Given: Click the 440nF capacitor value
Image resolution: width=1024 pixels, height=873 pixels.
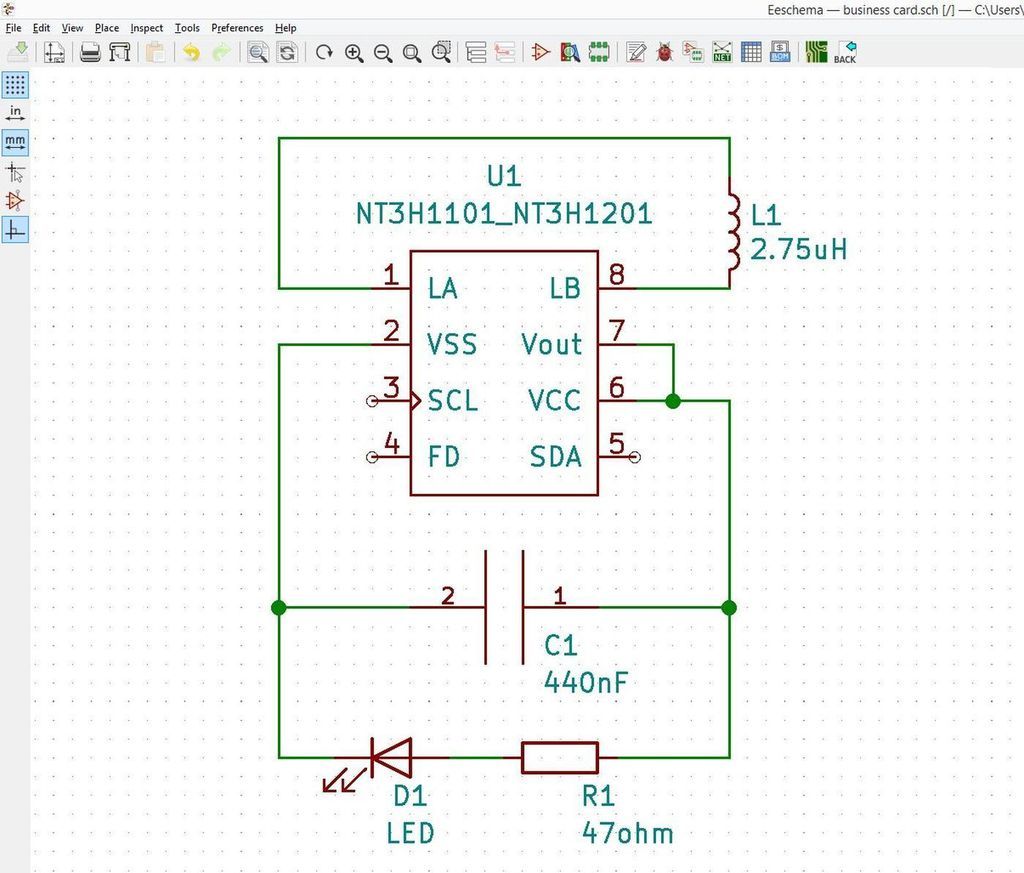Looking at the screenshot, I should tap(586, 682).
